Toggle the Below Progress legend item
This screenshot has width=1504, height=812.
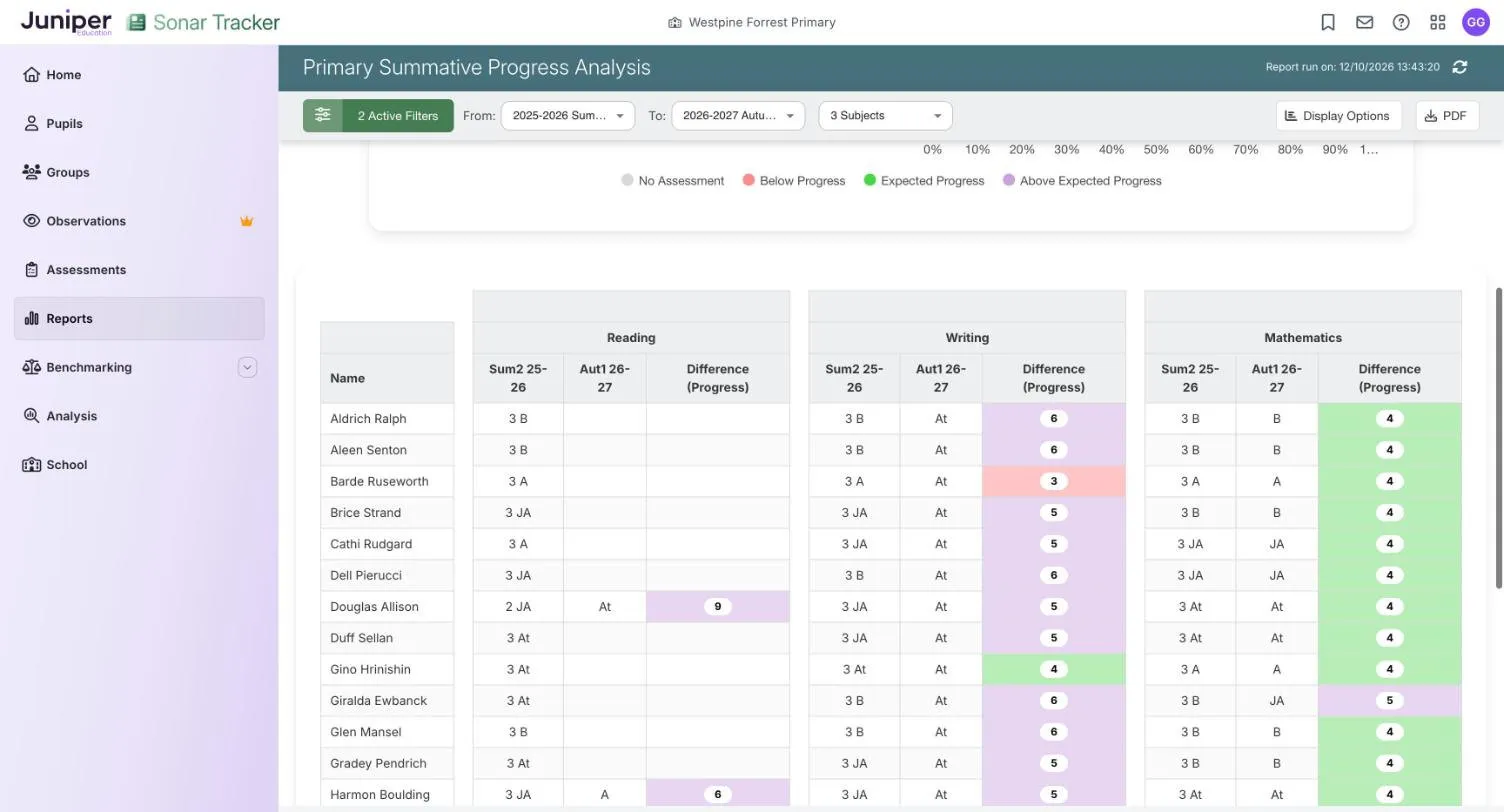(x=794, y=181)
